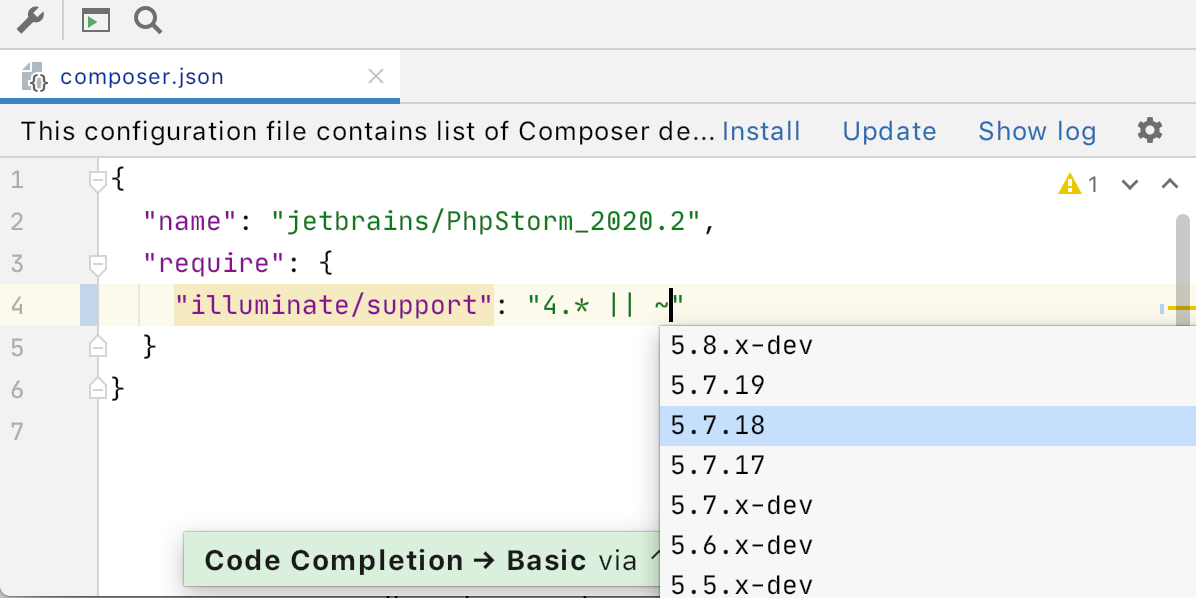Image resolution: width=1196 pixels, height=598 pixels.
Task: Click the yellow warning indicator icon
Action: point(1069,184)
